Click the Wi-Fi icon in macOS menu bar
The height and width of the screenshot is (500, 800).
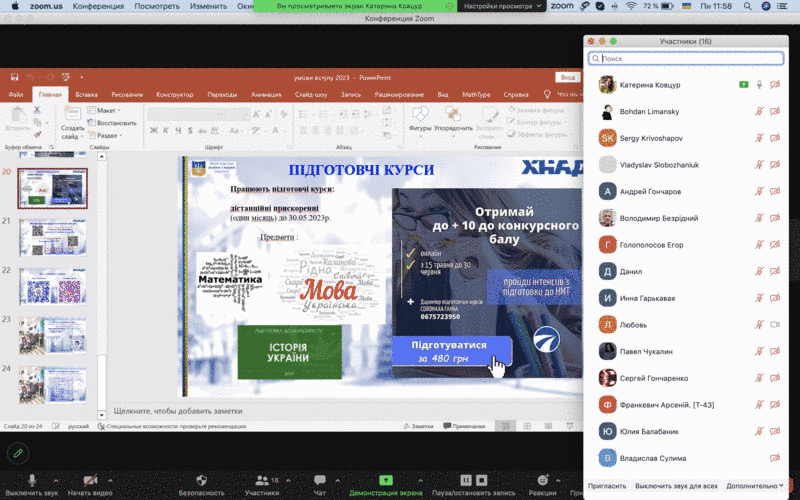[x=631, y=6]
